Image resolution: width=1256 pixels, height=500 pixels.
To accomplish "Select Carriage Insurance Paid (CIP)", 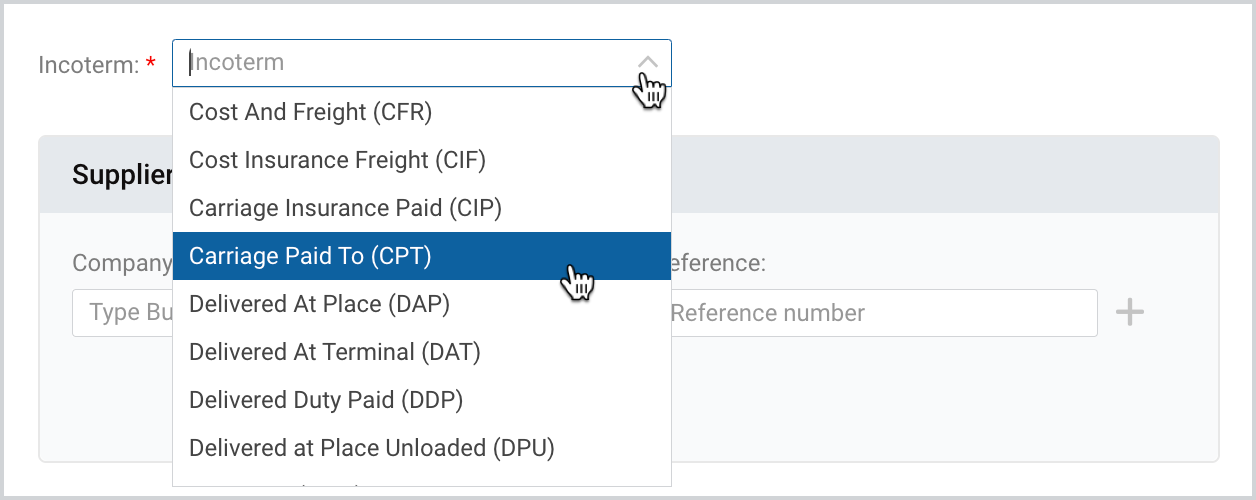I will (x=421, y=208).
